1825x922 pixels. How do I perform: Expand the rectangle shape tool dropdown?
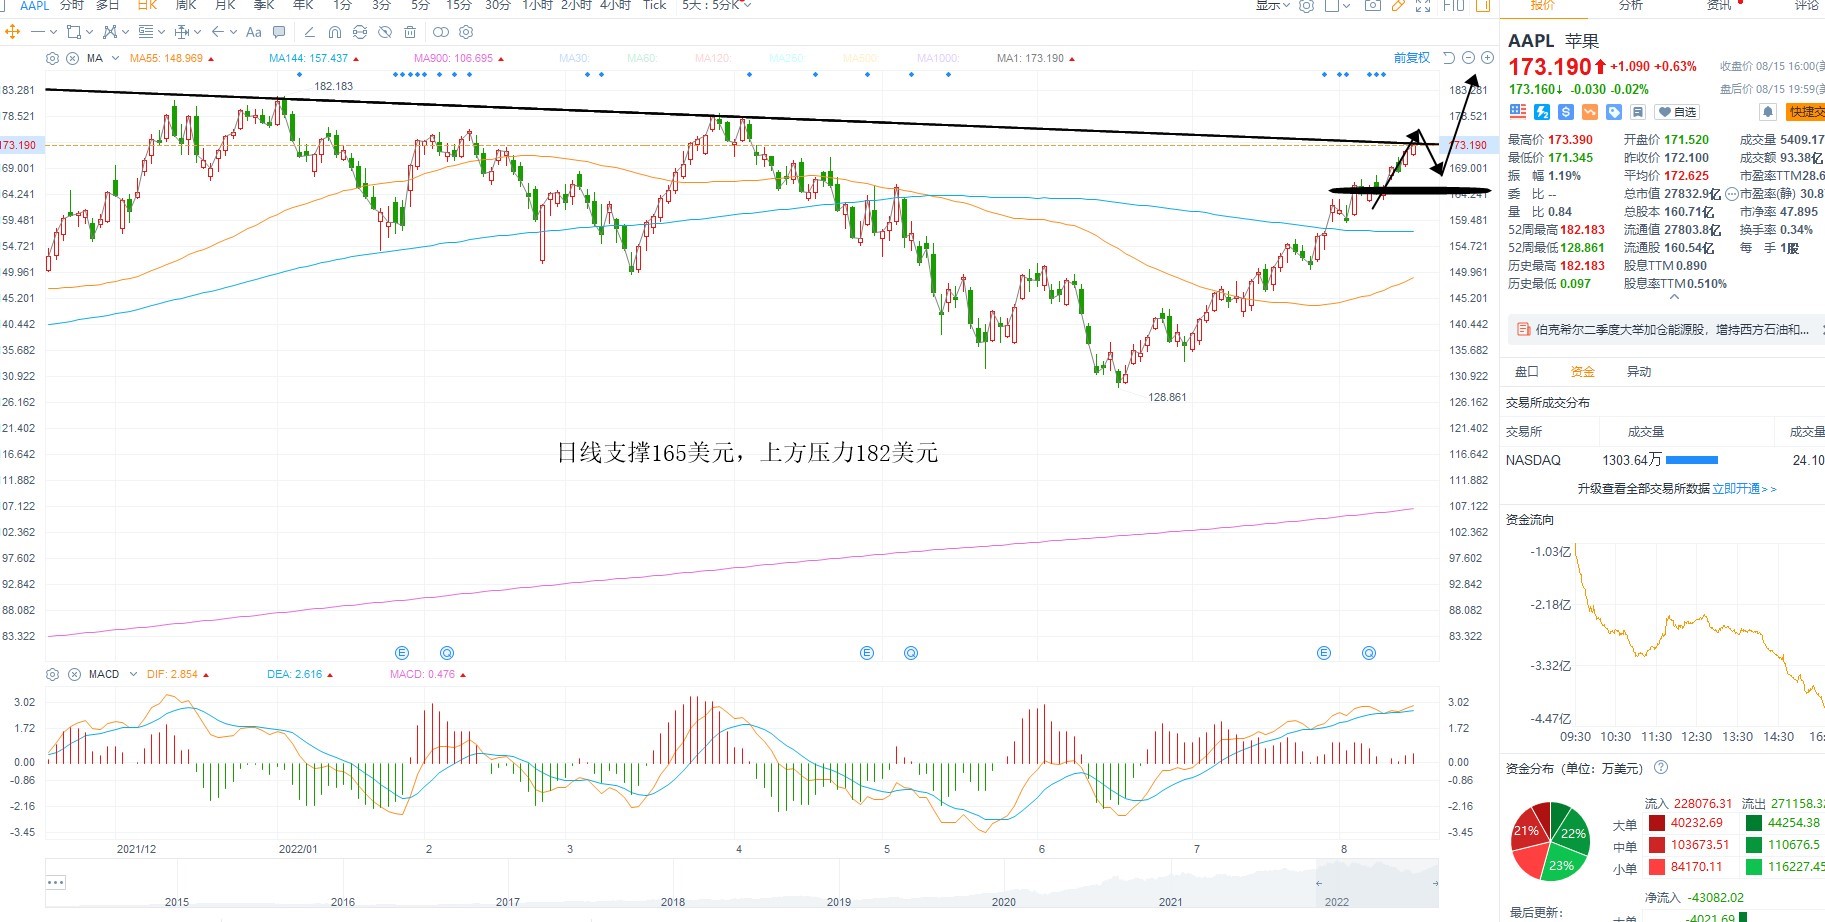pos(89,32)
